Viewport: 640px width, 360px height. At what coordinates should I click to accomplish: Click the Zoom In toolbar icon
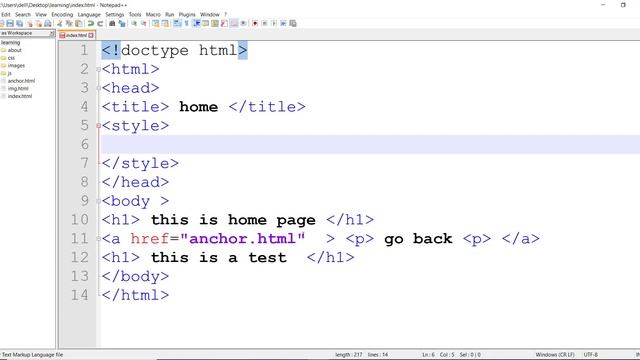134,23
